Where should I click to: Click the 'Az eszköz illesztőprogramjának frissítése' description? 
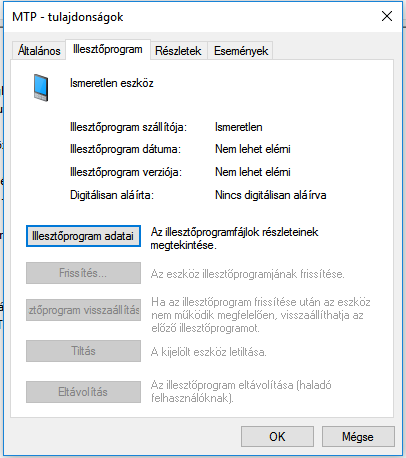[x=247, y=274]
